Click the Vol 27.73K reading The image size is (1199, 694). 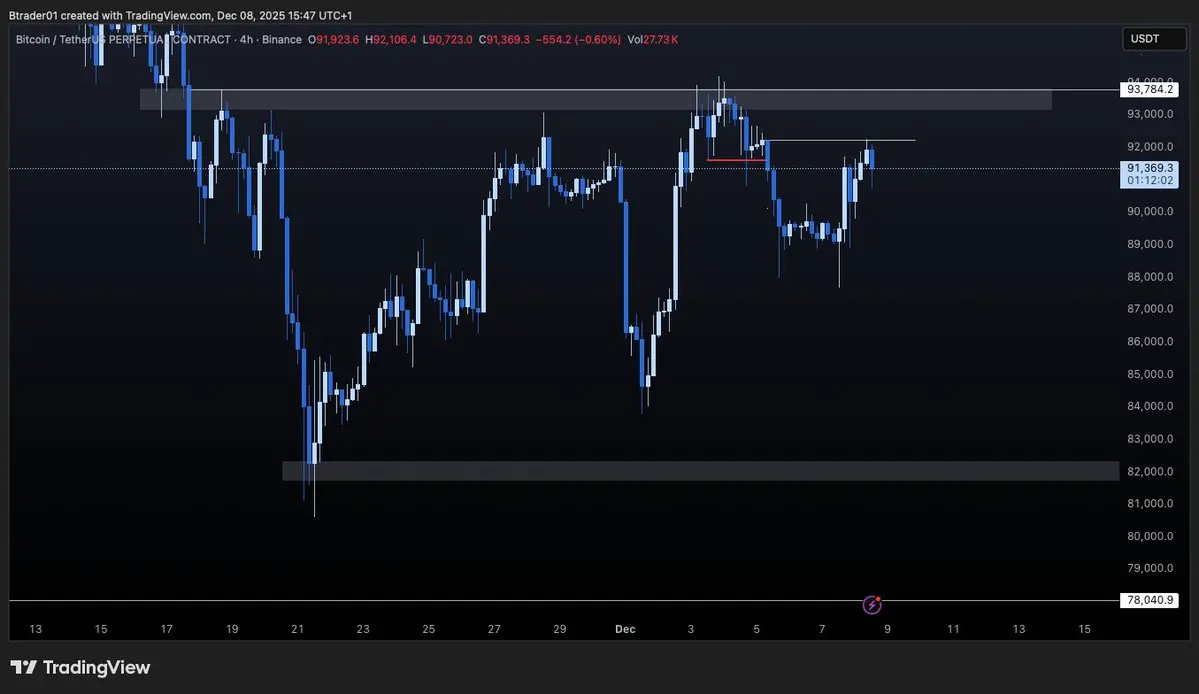tap(652, 40)
